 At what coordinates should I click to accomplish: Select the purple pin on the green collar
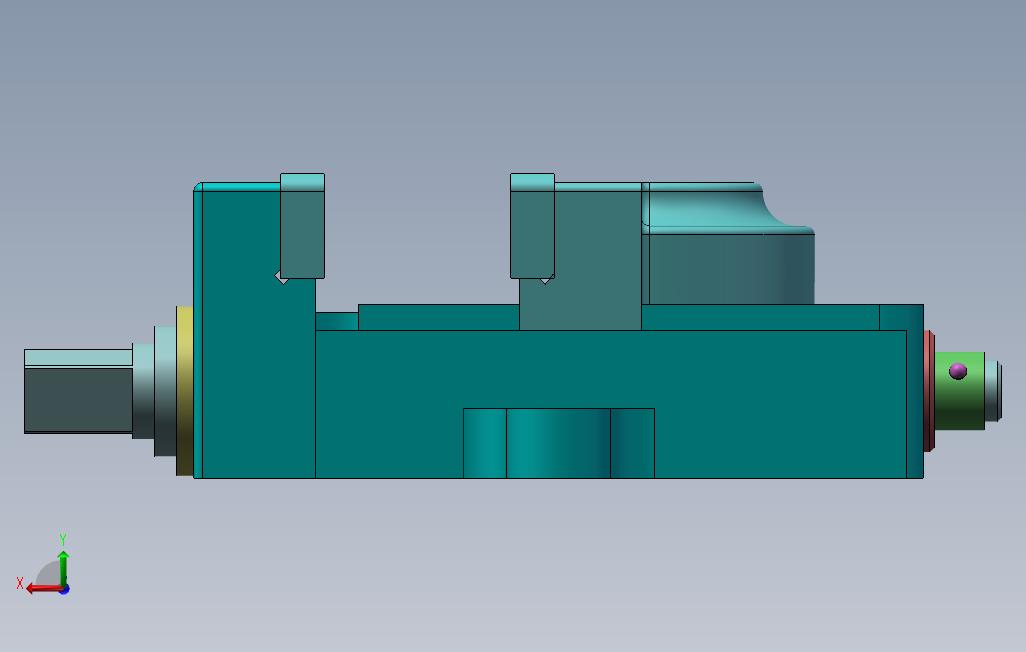(957, 371)
